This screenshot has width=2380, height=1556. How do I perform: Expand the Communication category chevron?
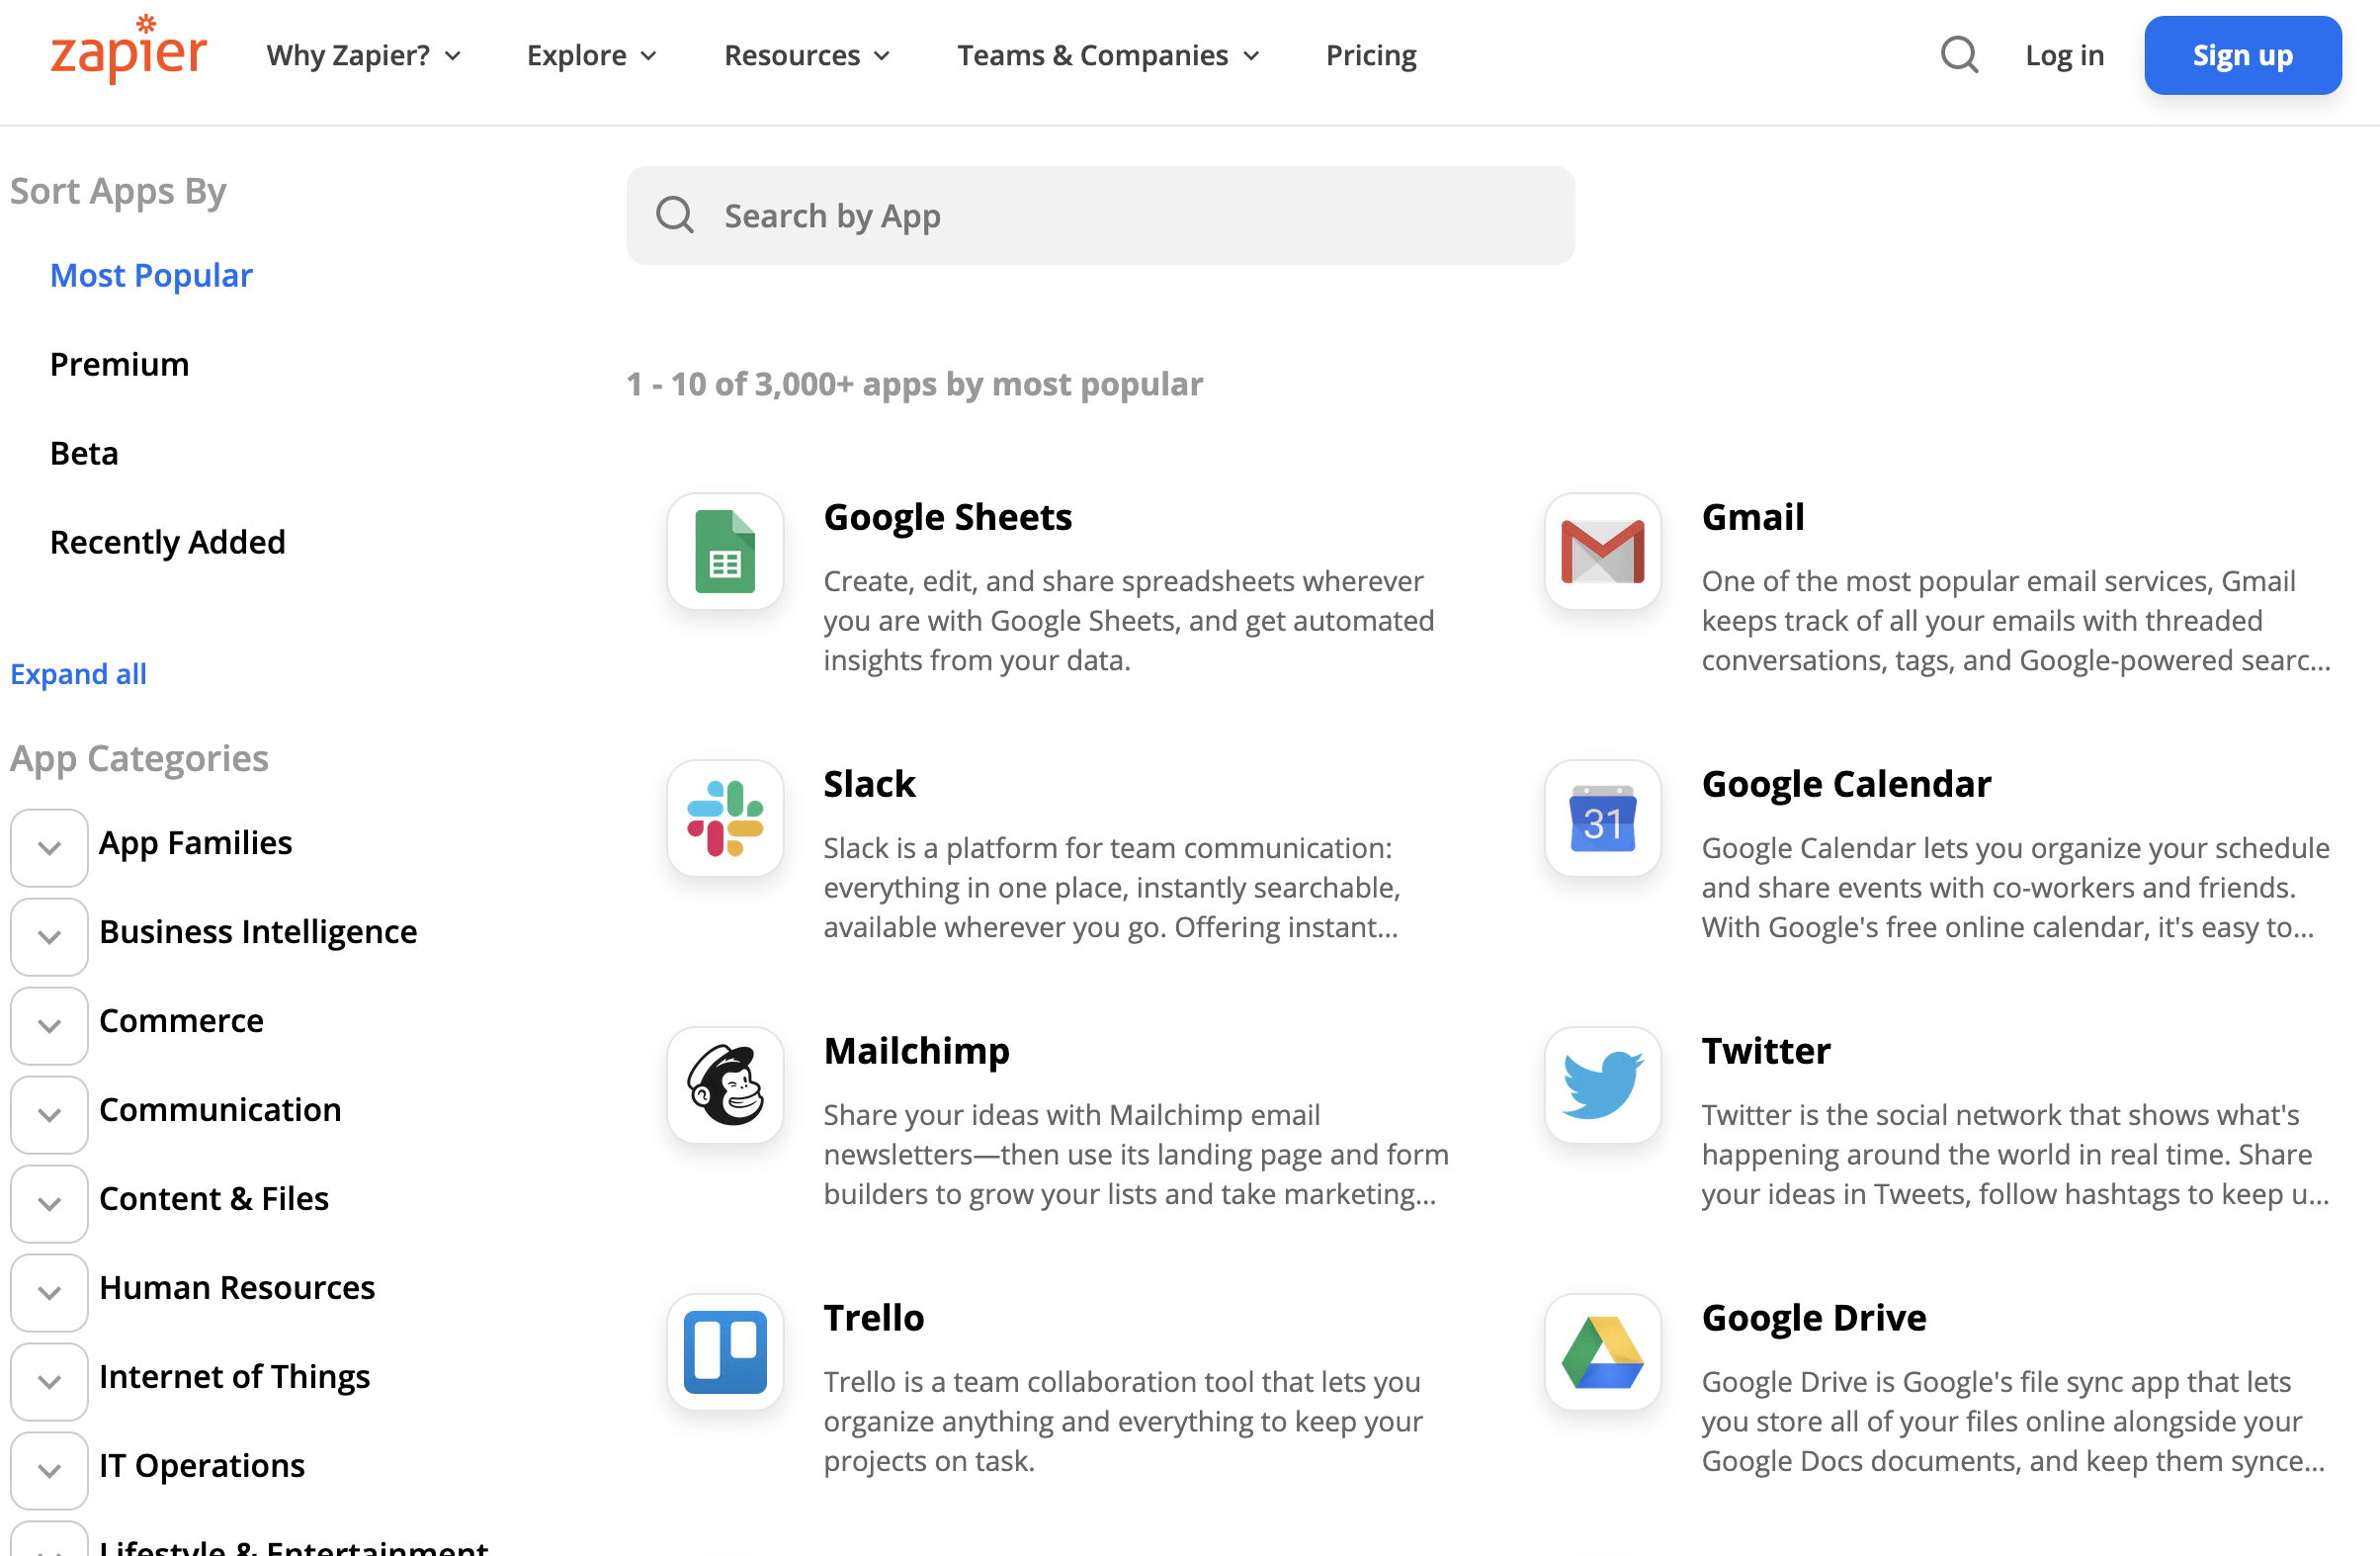49,1115
